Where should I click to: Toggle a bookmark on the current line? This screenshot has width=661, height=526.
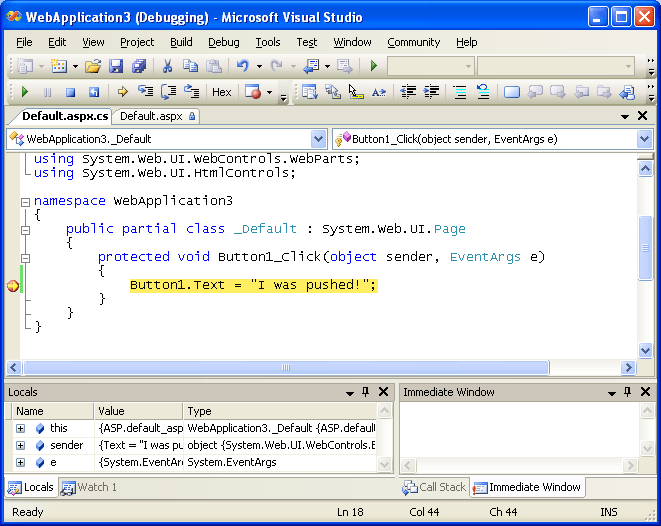512,91
